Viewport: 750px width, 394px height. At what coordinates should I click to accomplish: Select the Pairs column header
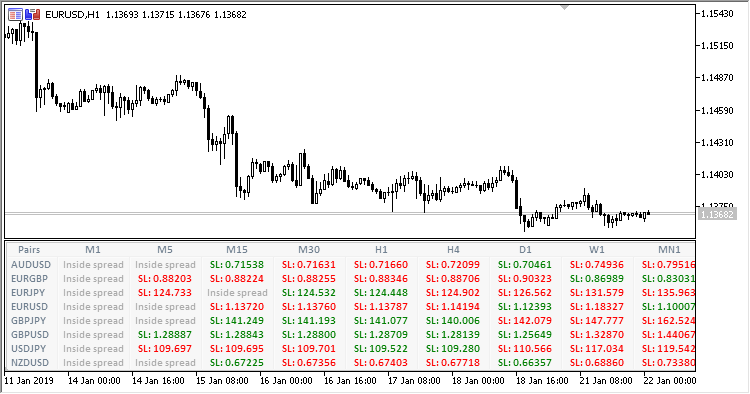click(29, 250)
